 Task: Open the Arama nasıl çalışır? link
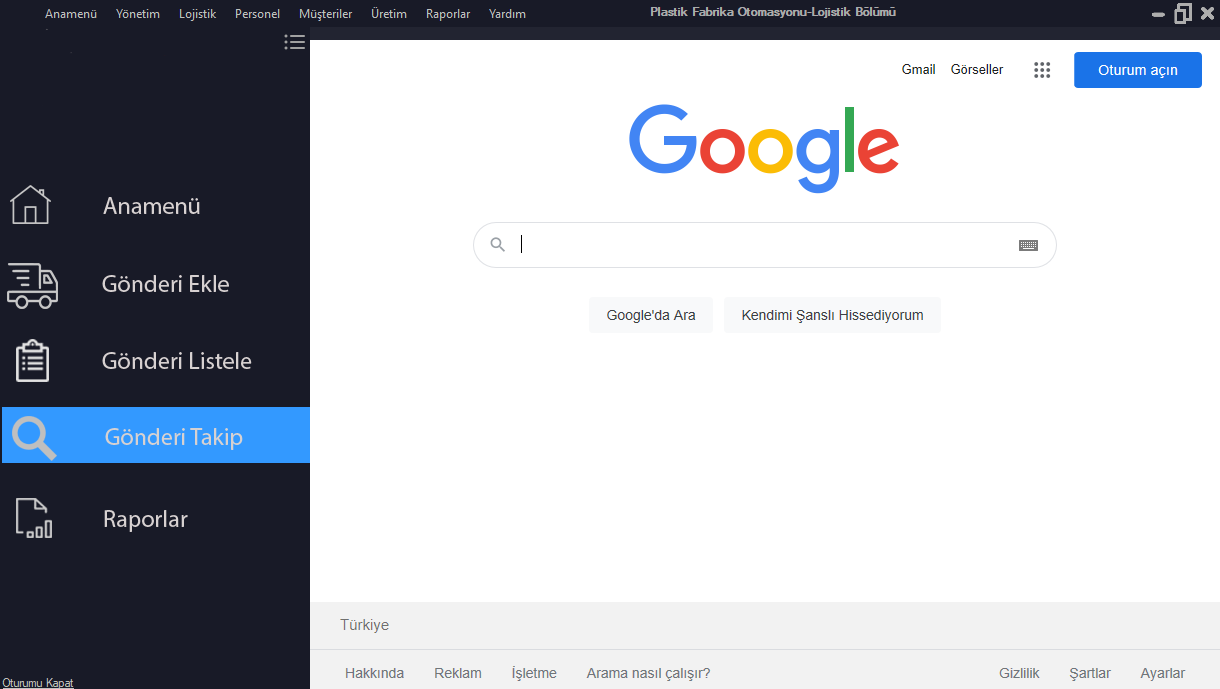click(x=649, y=673)
